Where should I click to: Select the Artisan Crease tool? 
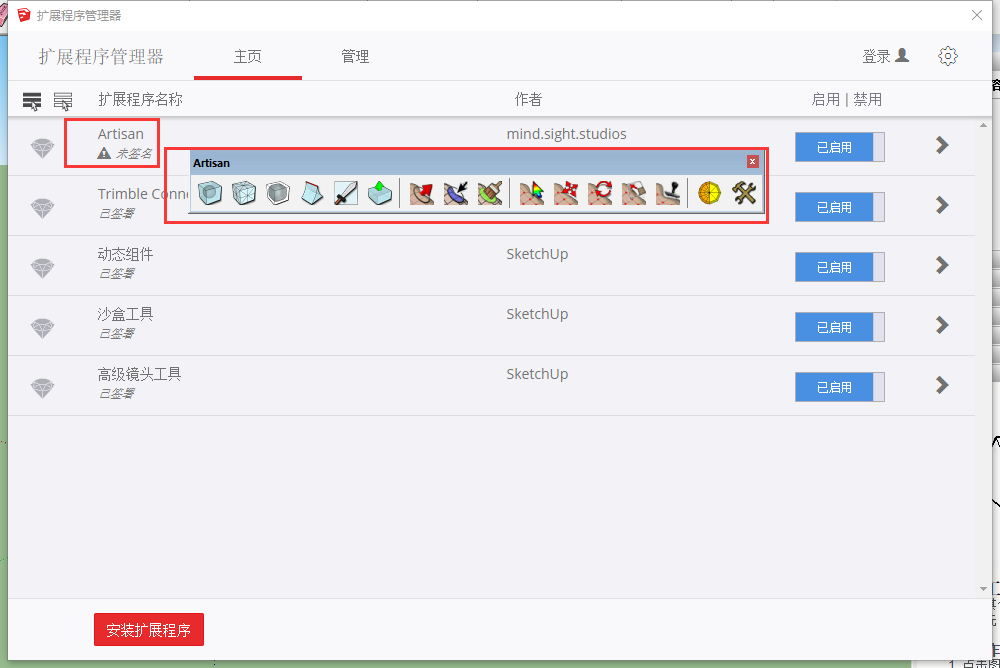312,193
